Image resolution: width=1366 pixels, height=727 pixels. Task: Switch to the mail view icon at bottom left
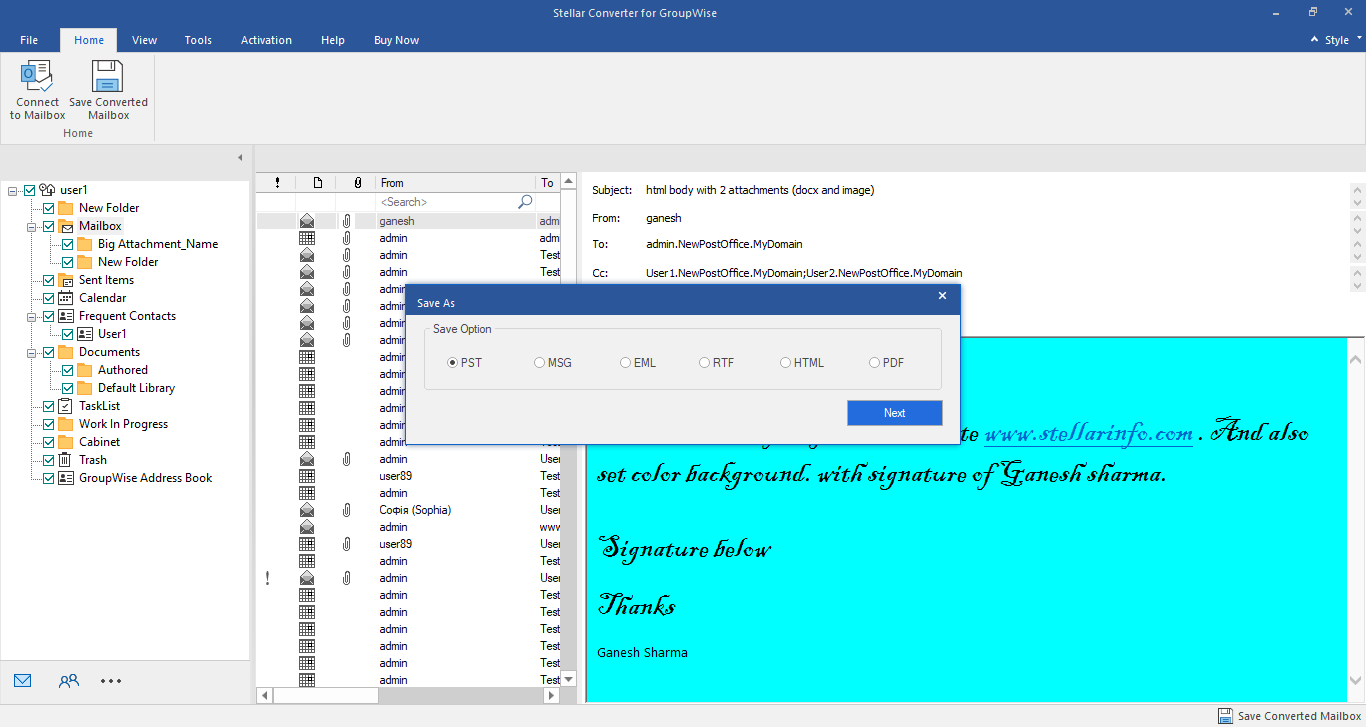click(23, 681)
